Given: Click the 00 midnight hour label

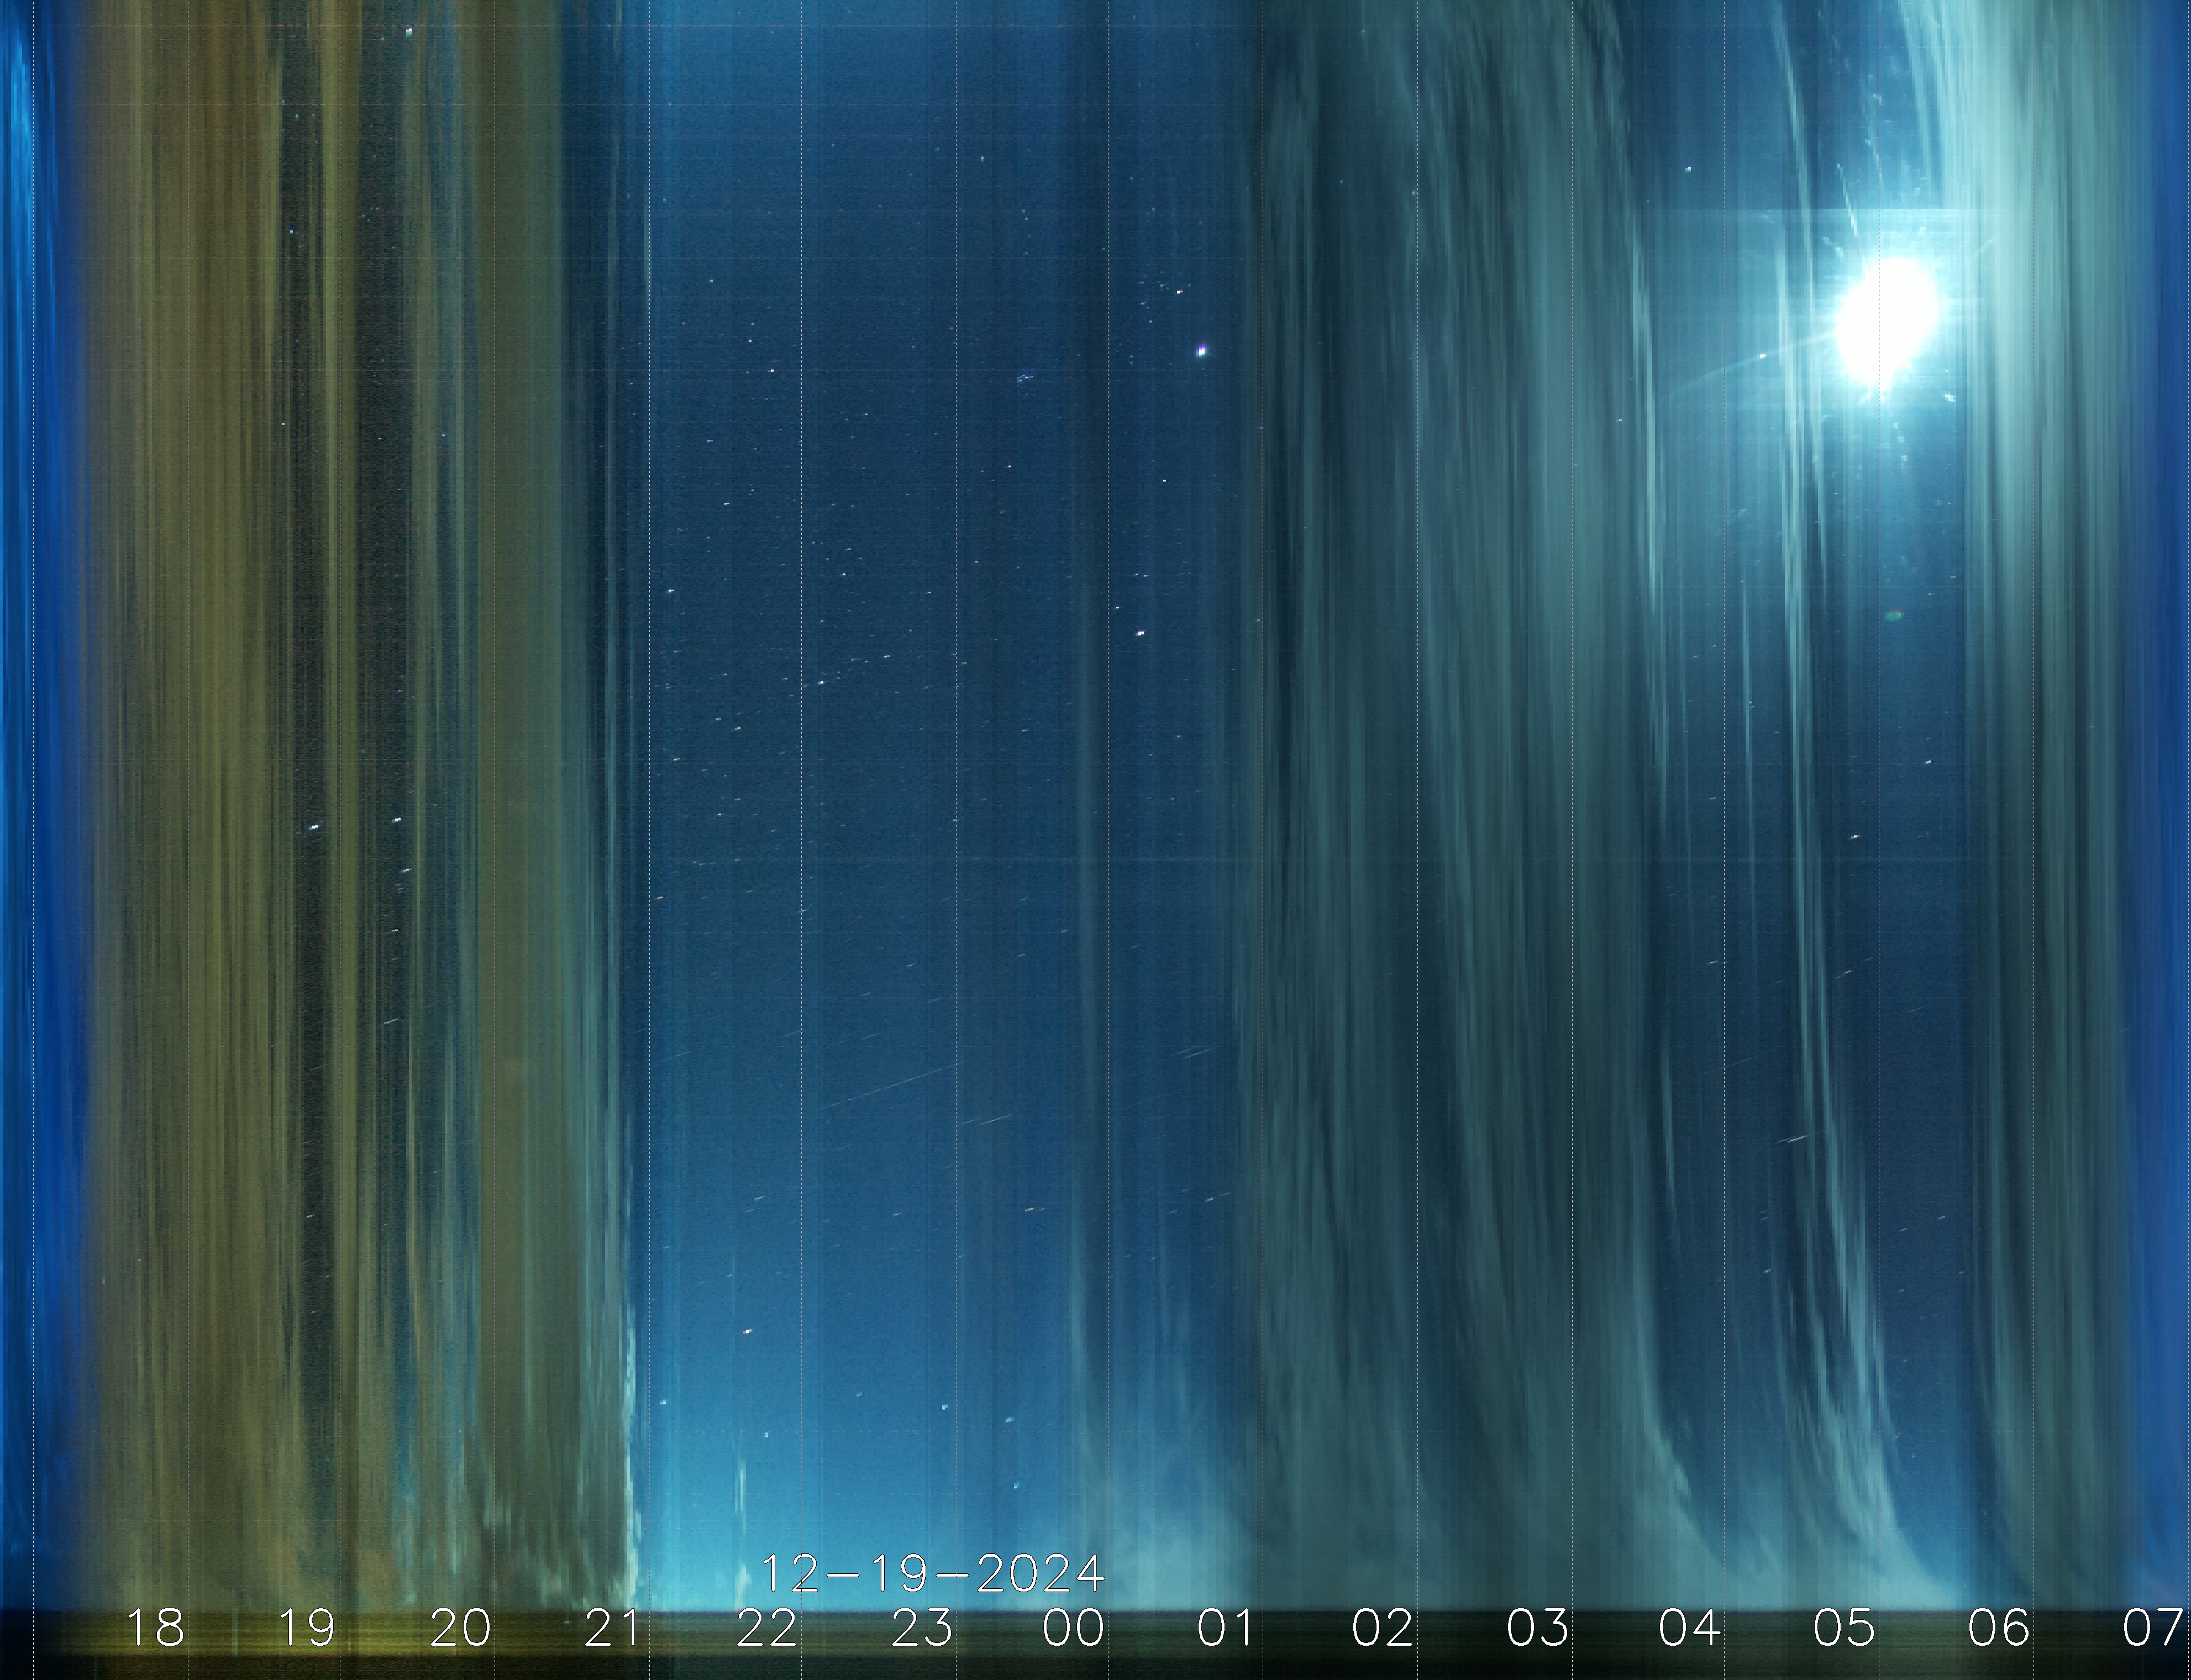Looking at the screenshot, I should tap(1073, 1629).
